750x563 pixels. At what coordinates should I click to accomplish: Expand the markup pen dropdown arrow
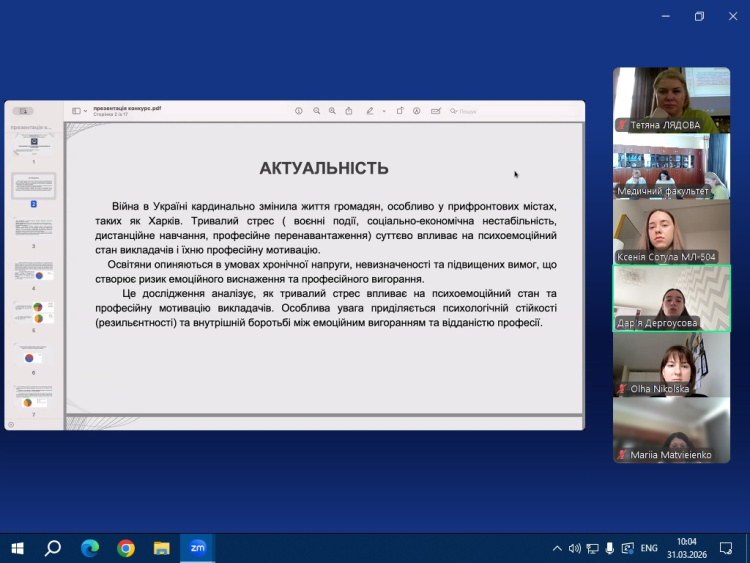coord(384,111)
